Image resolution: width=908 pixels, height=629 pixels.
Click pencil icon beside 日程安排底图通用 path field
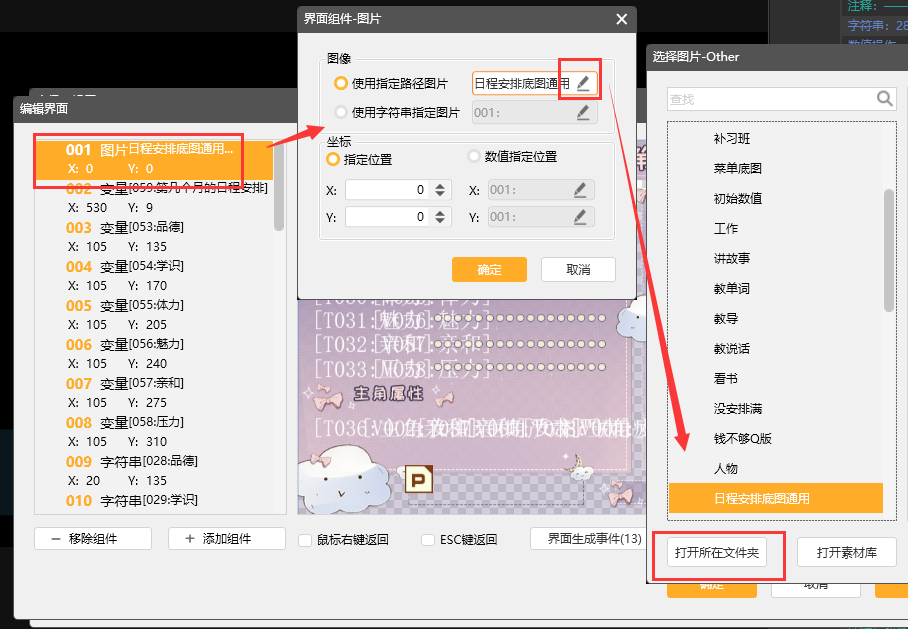tap(583, 84)
